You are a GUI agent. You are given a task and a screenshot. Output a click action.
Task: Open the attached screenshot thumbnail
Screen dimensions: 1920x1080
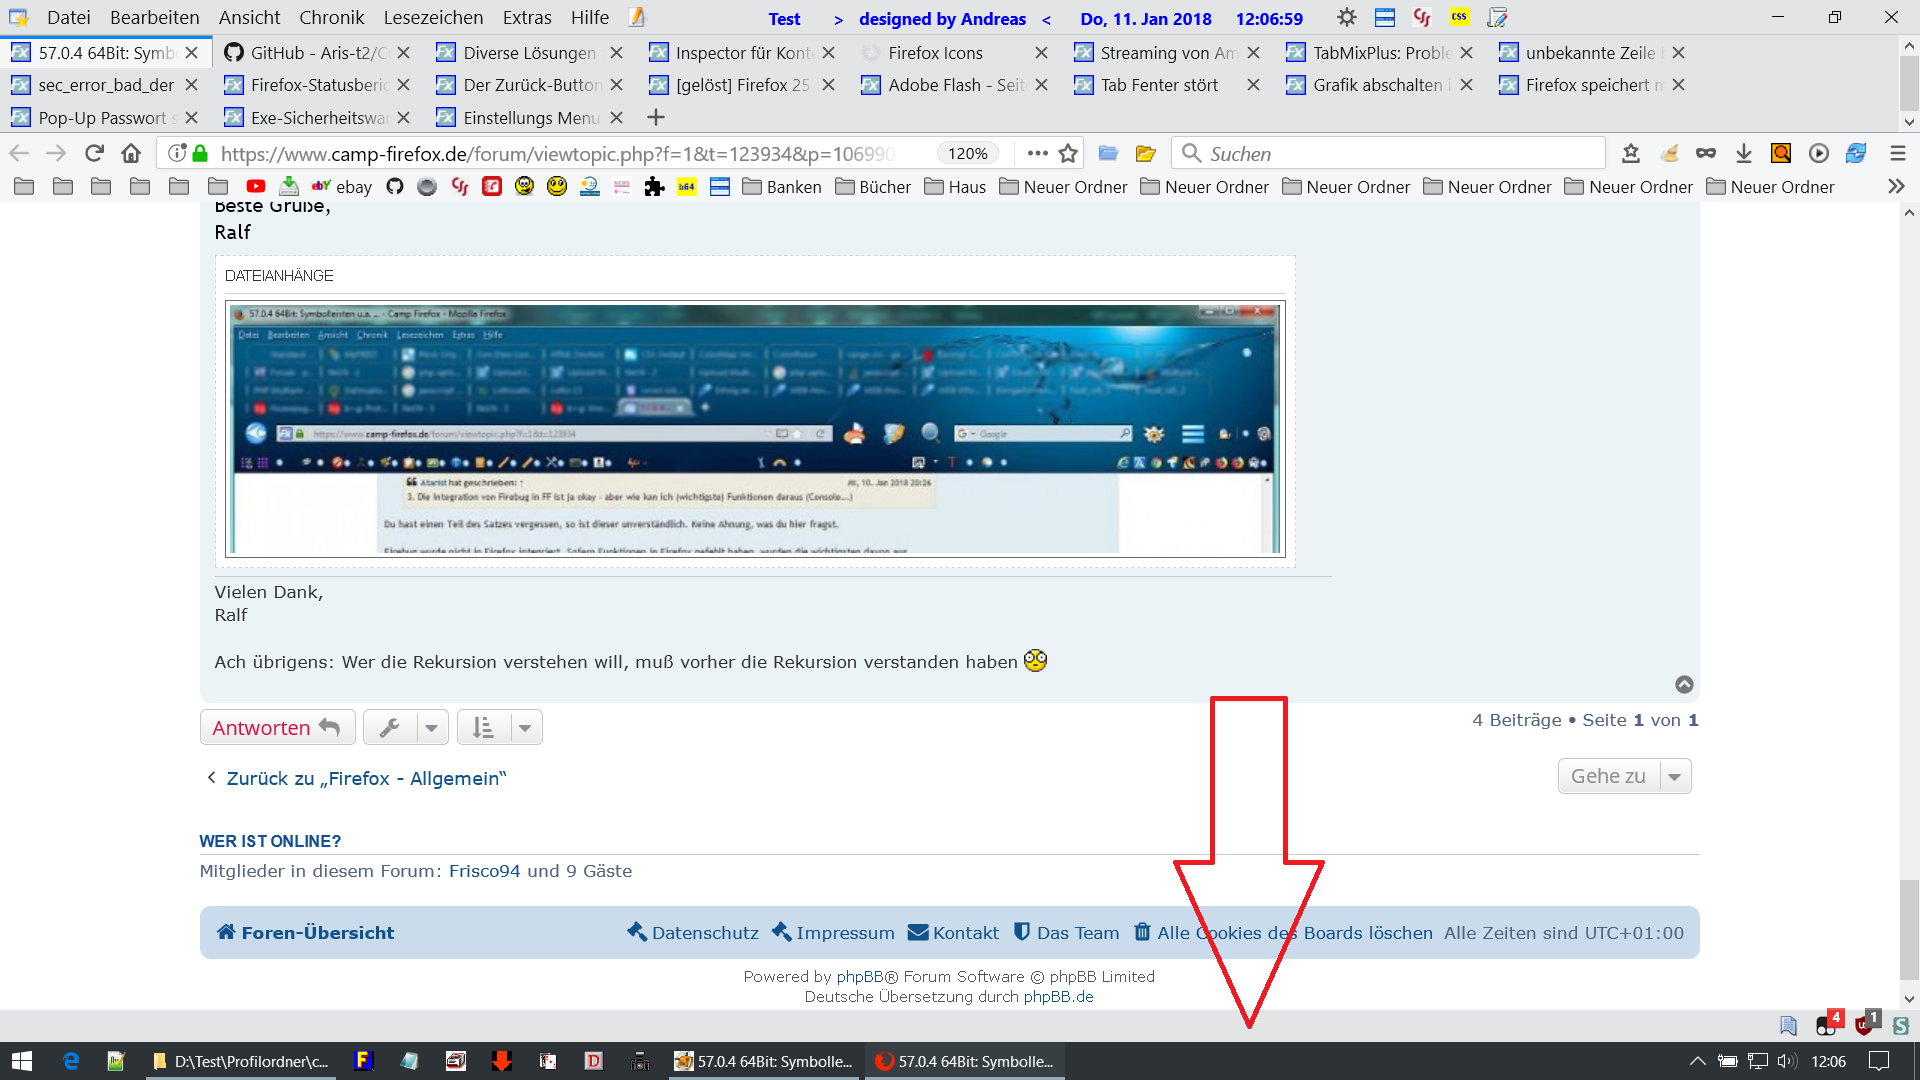[755, 429]
